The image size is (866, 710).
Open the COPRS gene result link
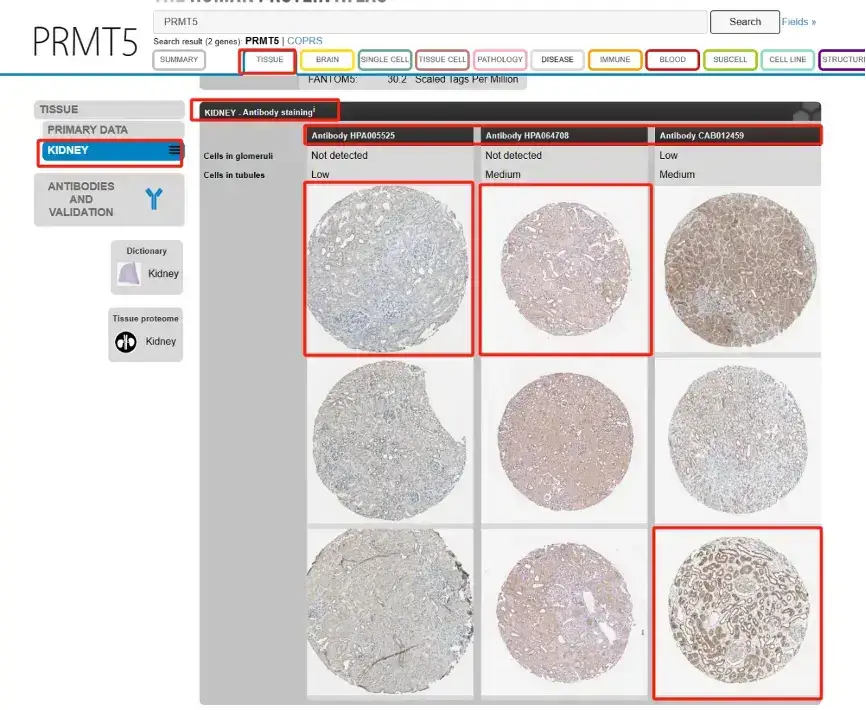point(305,41)
